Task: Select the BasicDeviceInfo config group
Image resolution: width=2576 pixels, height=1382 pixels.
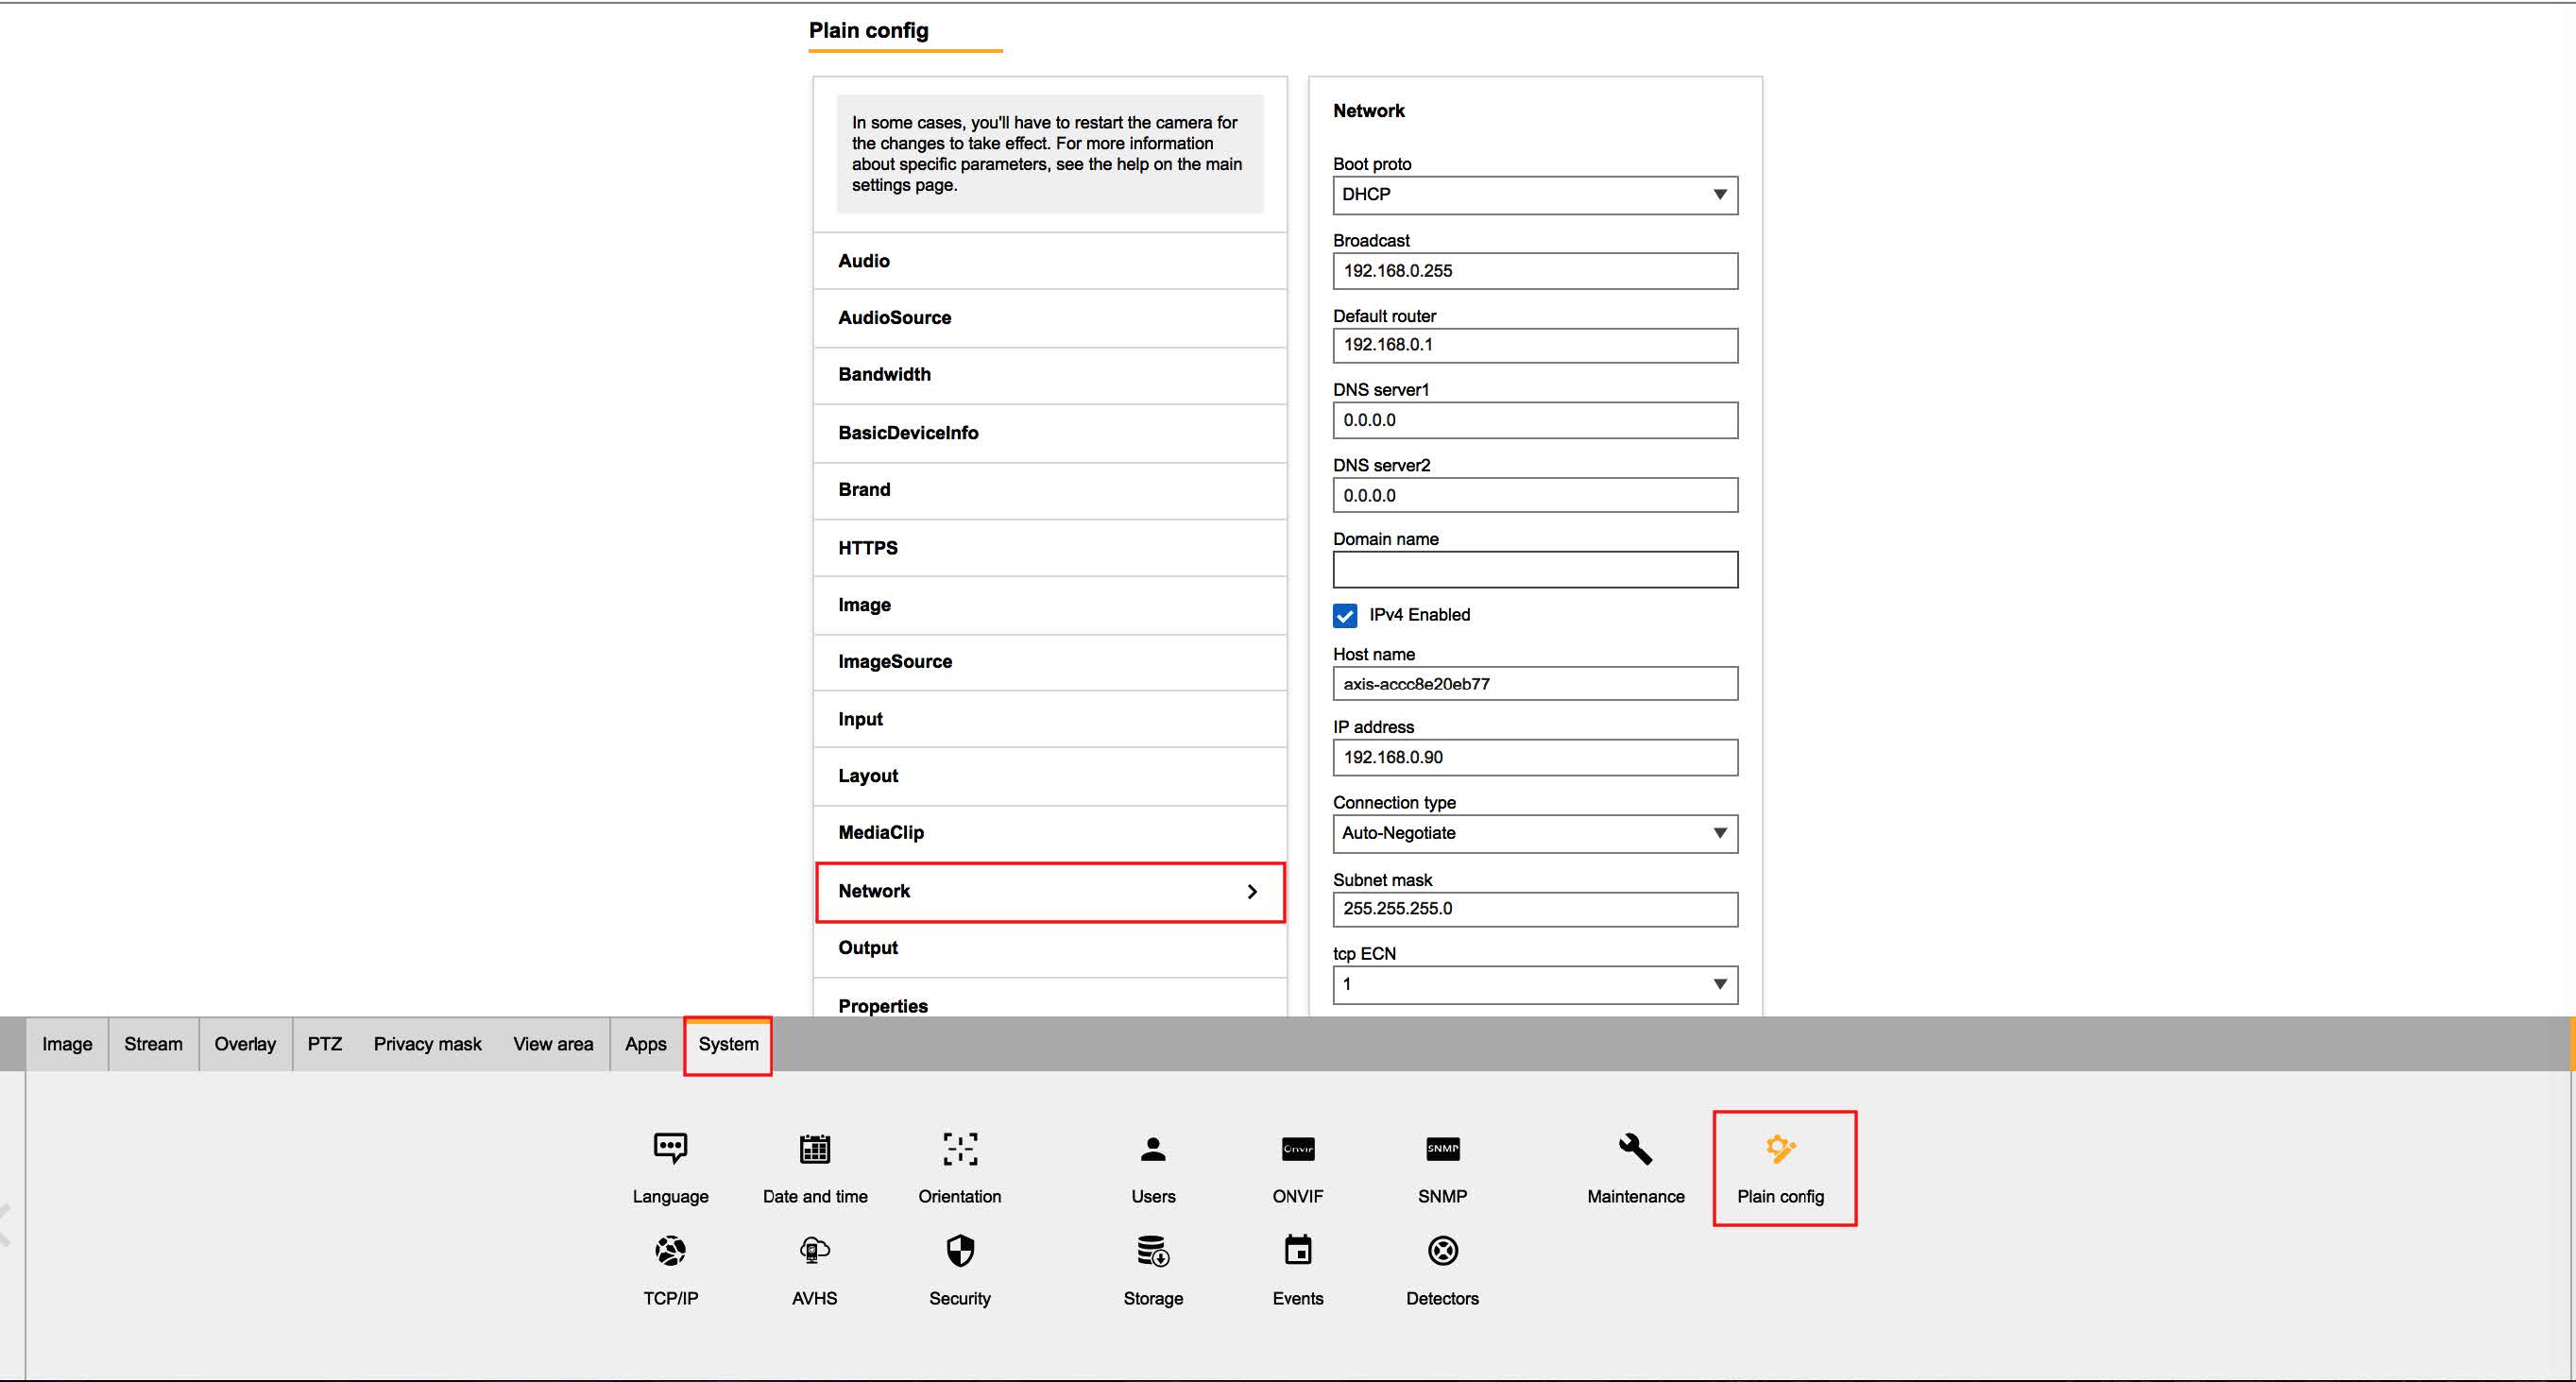Action: (1050, 433)
